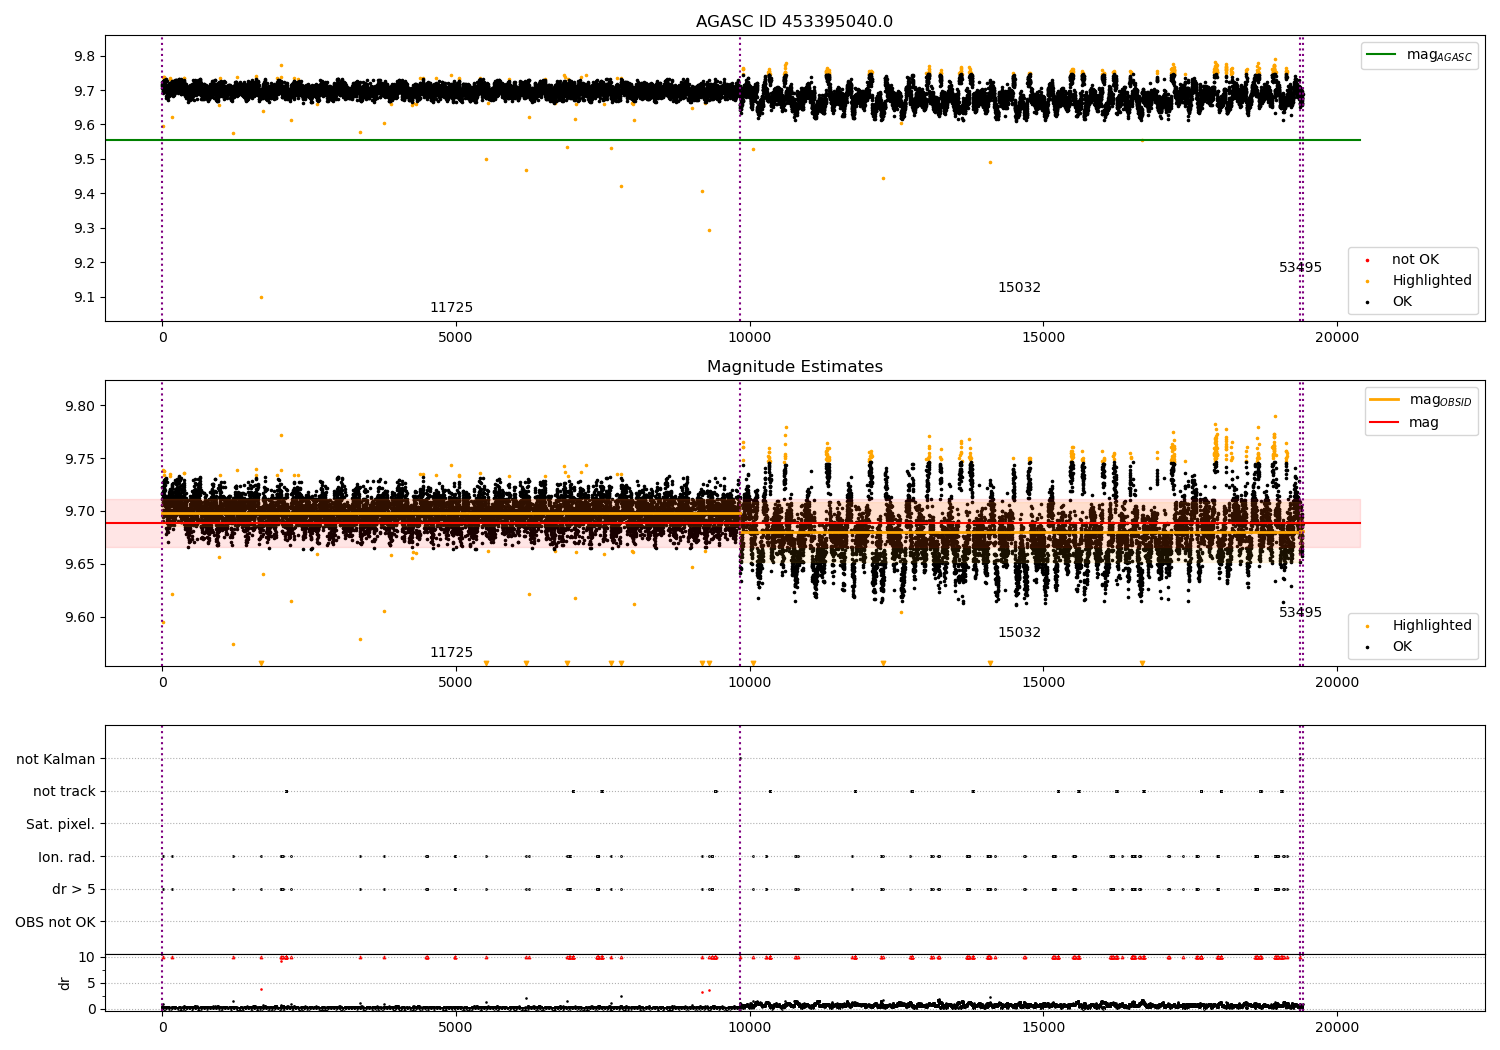Image resolution: width=1500 pixels, height=1050 pixels.
Task: Click the green line sample beside mag AGASC legend
Action: click(1382, 55)
